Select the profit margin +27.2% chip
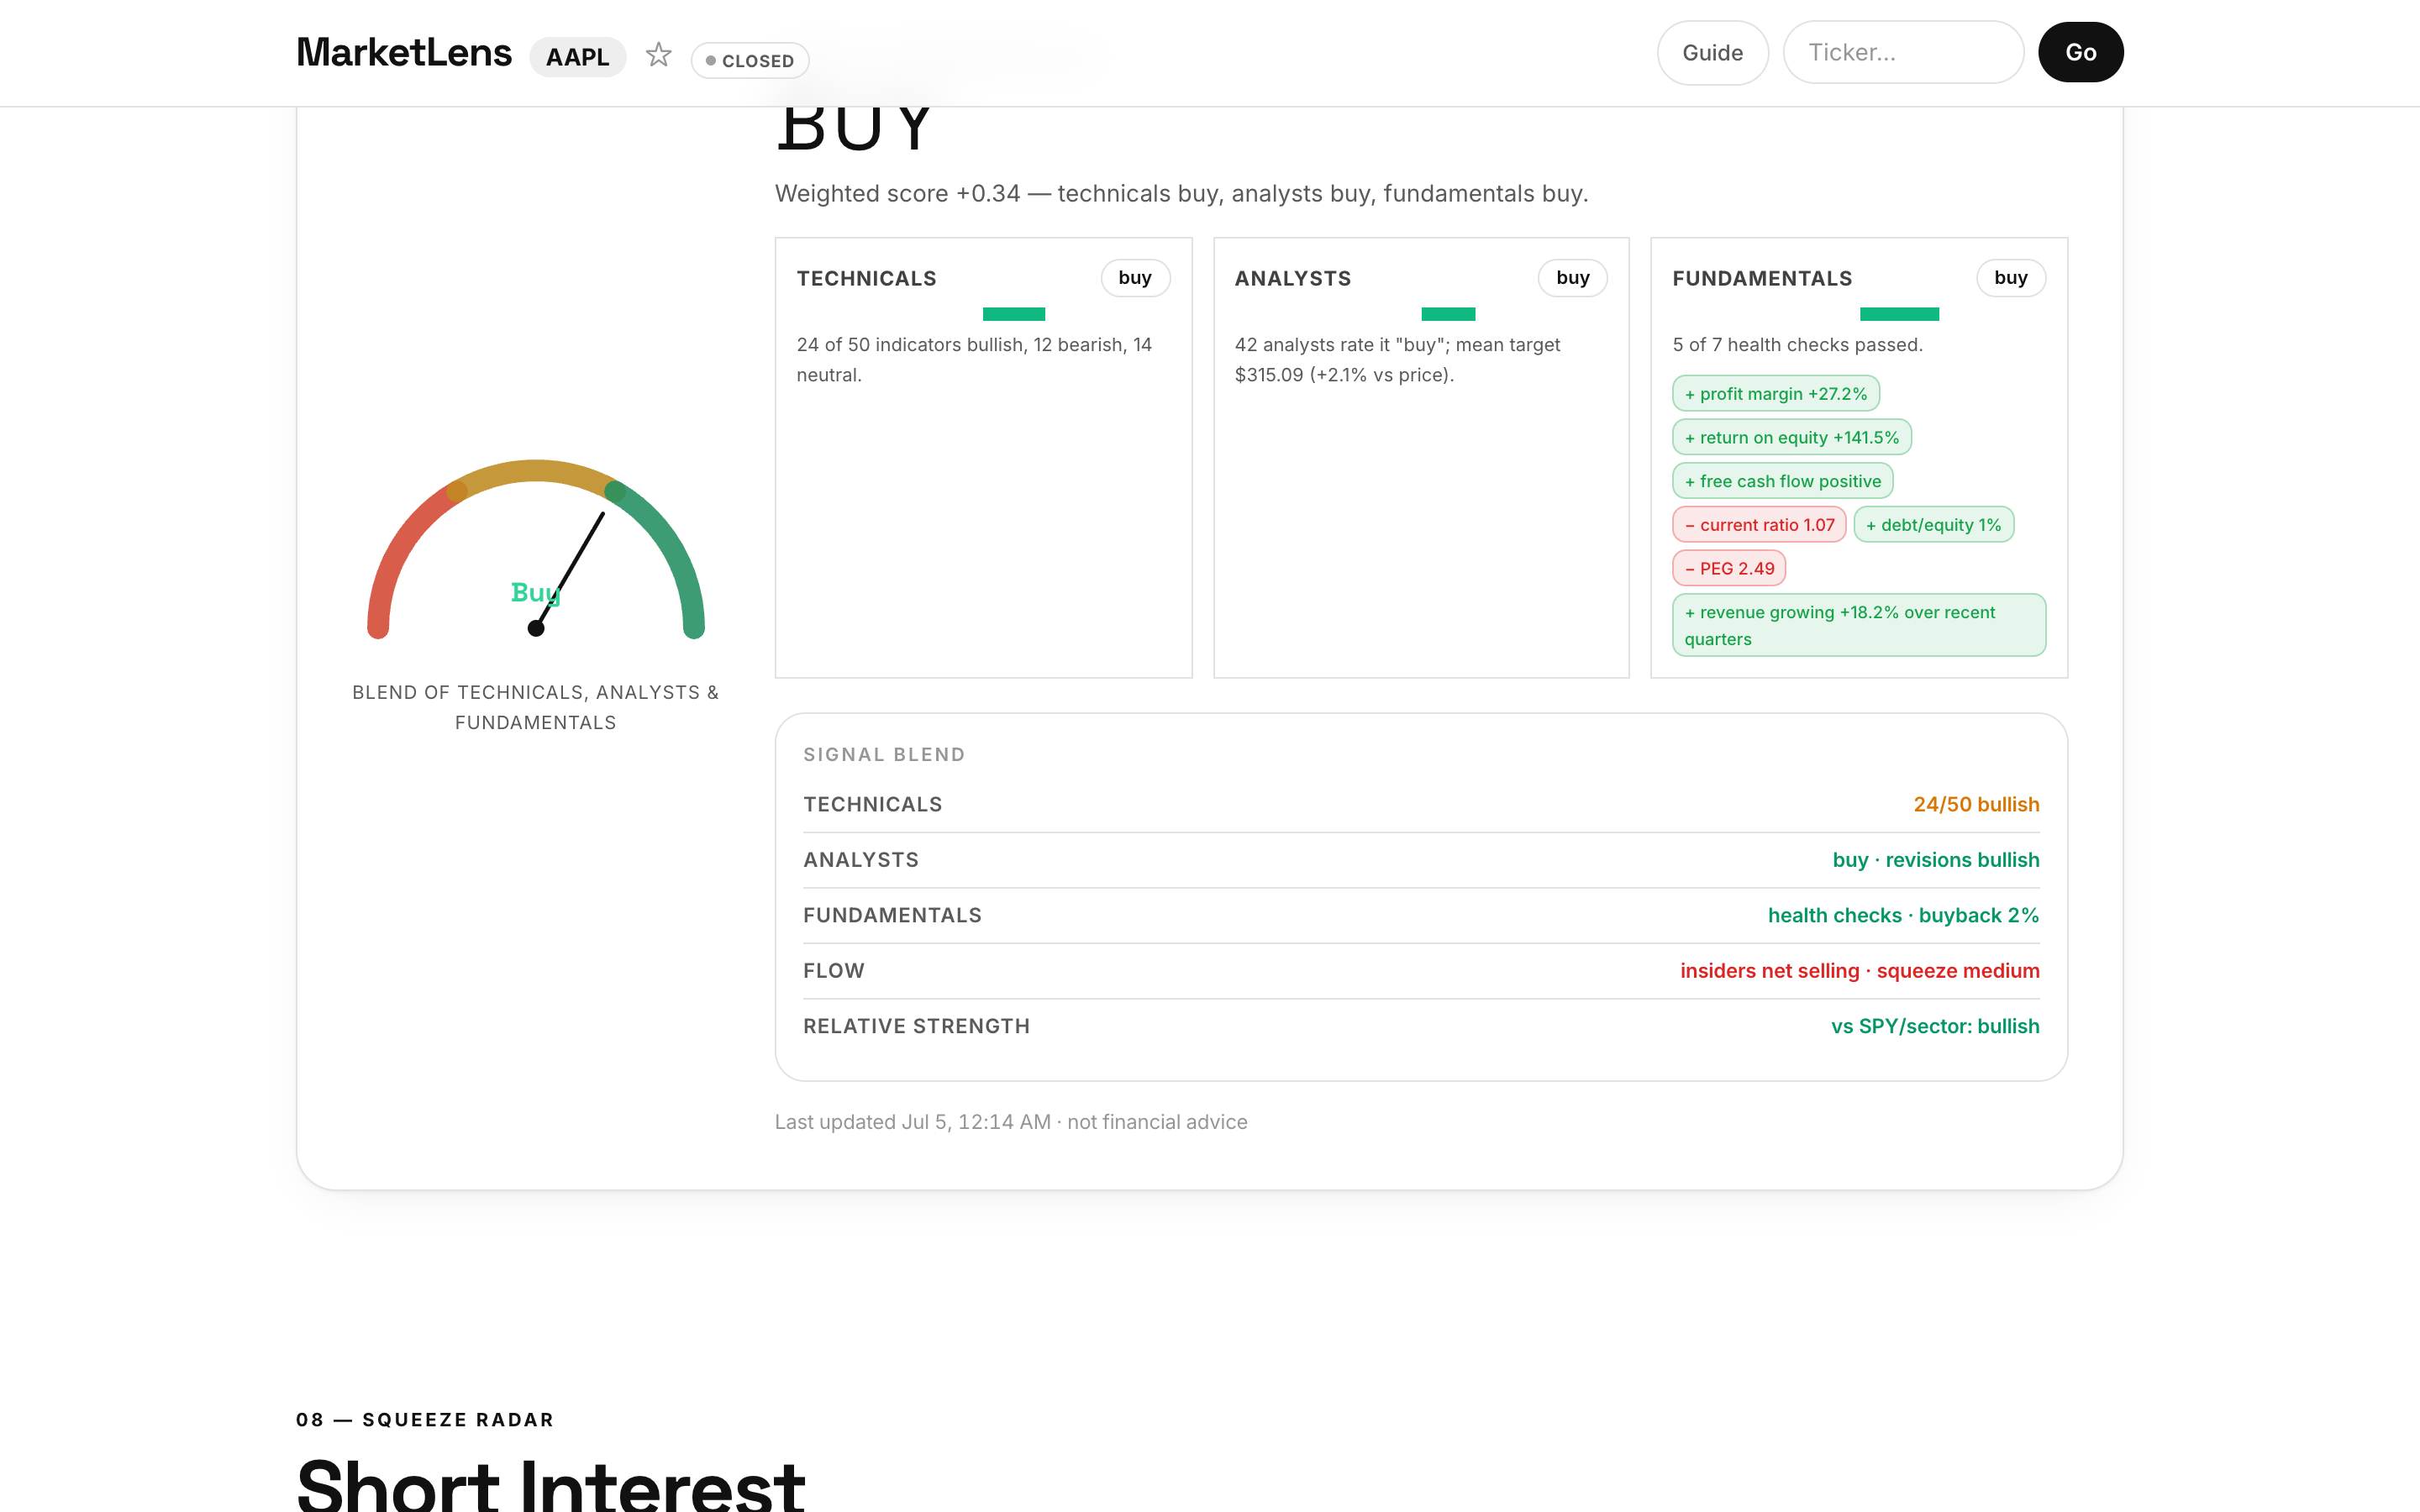The height and width of the screenshot is (1512, 2420). 1775,394
